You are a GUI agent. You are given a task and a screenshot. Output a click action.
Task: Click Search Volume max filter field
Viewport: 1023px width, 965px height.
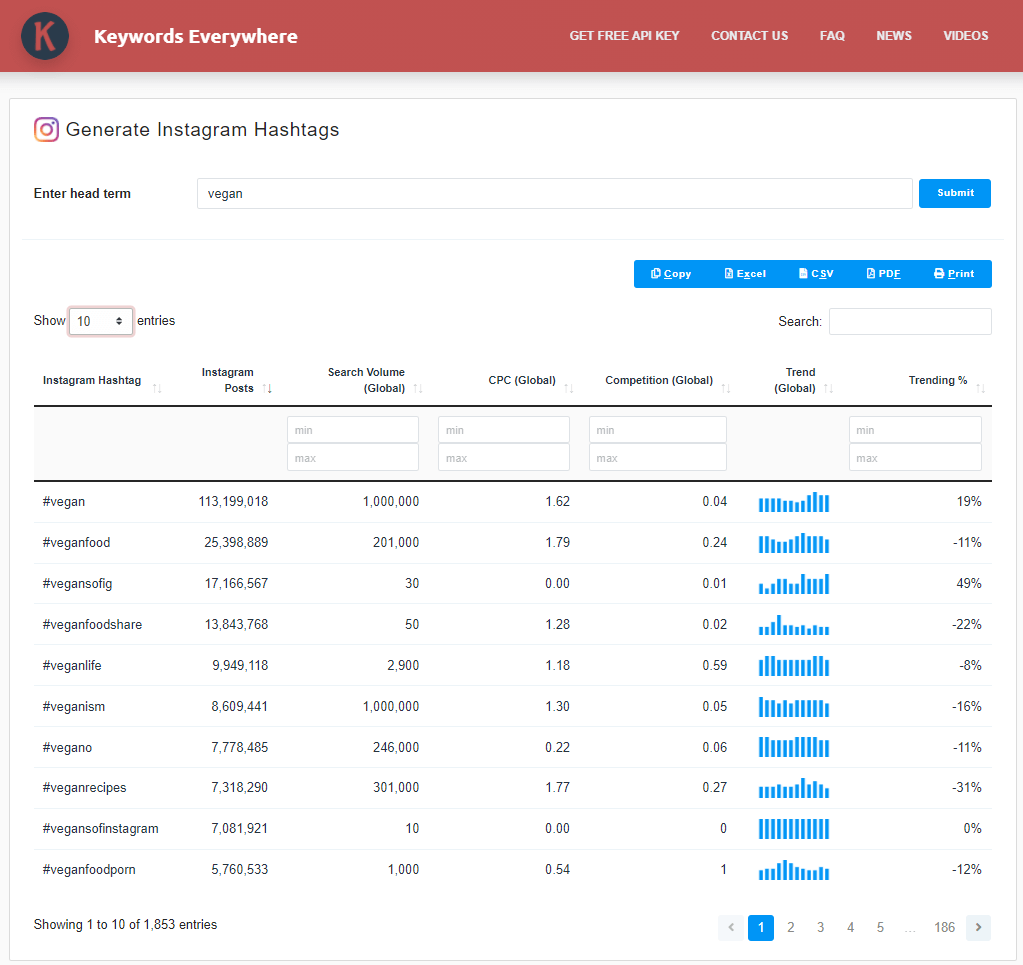[353, 457]
